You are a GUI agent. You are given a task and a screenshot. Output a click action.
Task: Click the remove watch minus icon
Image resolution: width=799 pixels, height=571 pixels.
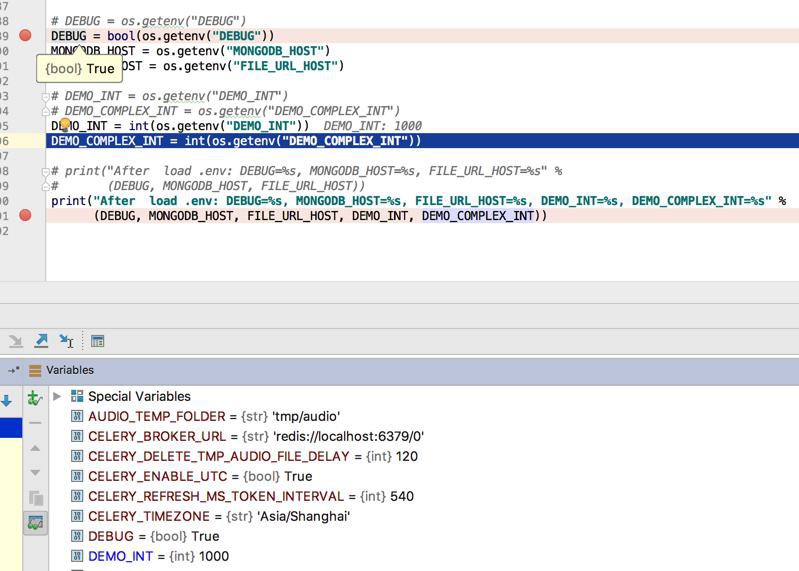coord(35,423)
